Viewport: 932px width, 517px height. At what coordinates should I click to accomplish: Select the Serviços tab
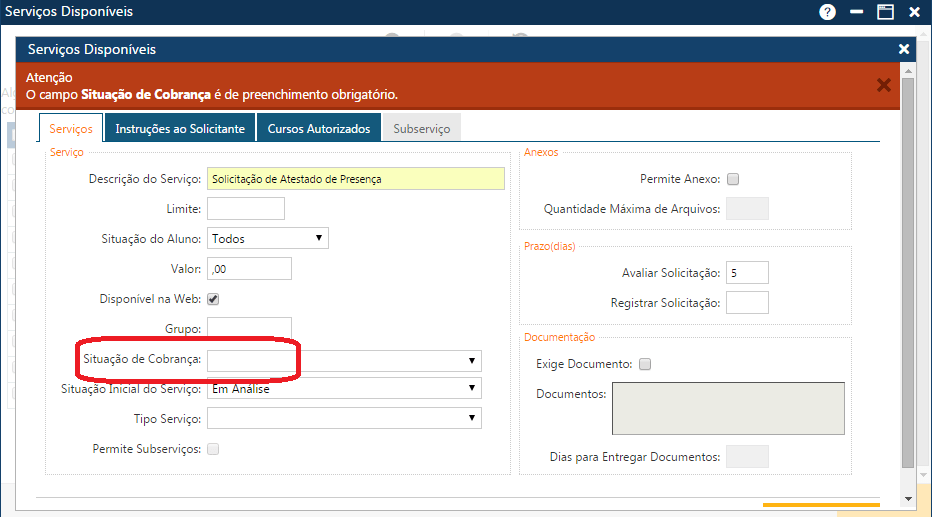pos(71,129)
